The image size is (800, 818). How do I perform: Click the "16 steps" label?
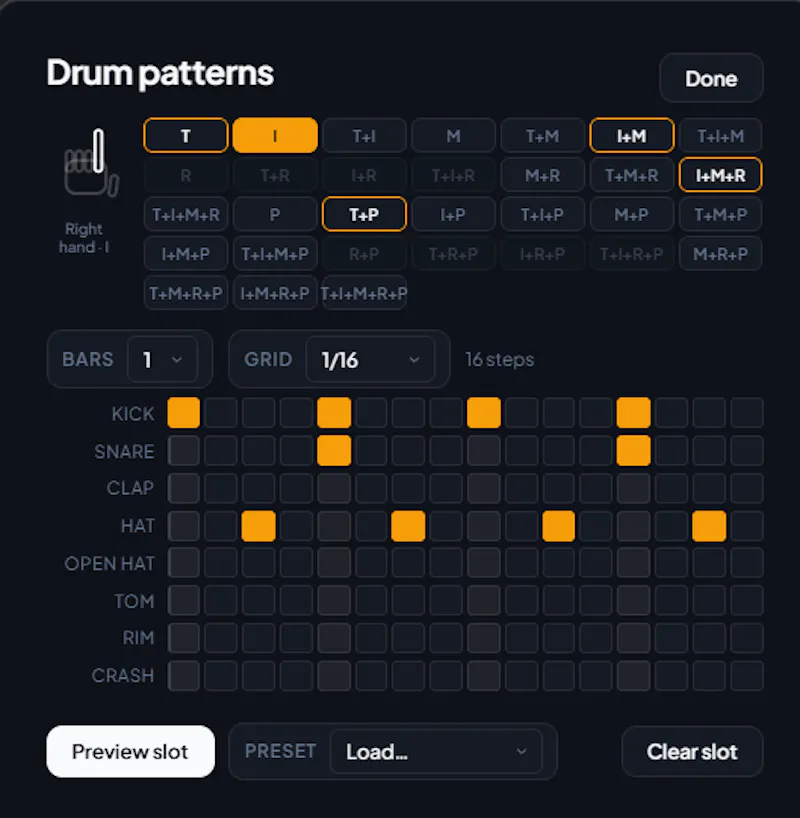point(500,359)
